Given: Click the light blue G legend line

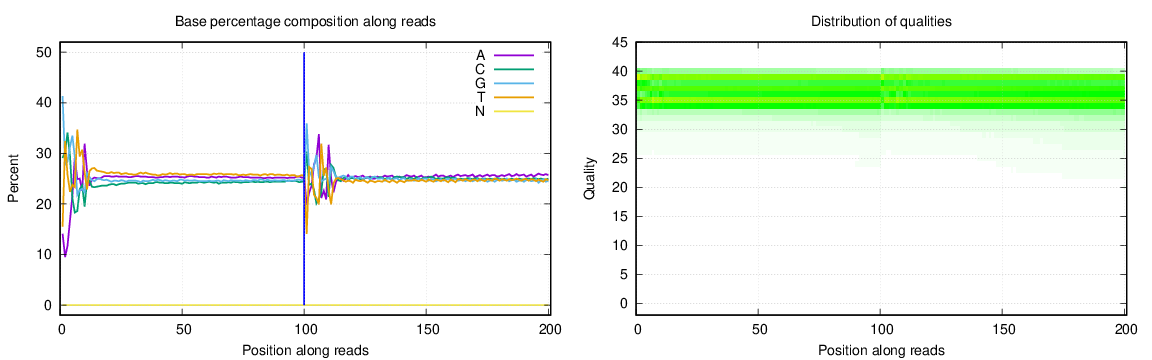Looking at the screenshot, I should [x=514, y=83].
